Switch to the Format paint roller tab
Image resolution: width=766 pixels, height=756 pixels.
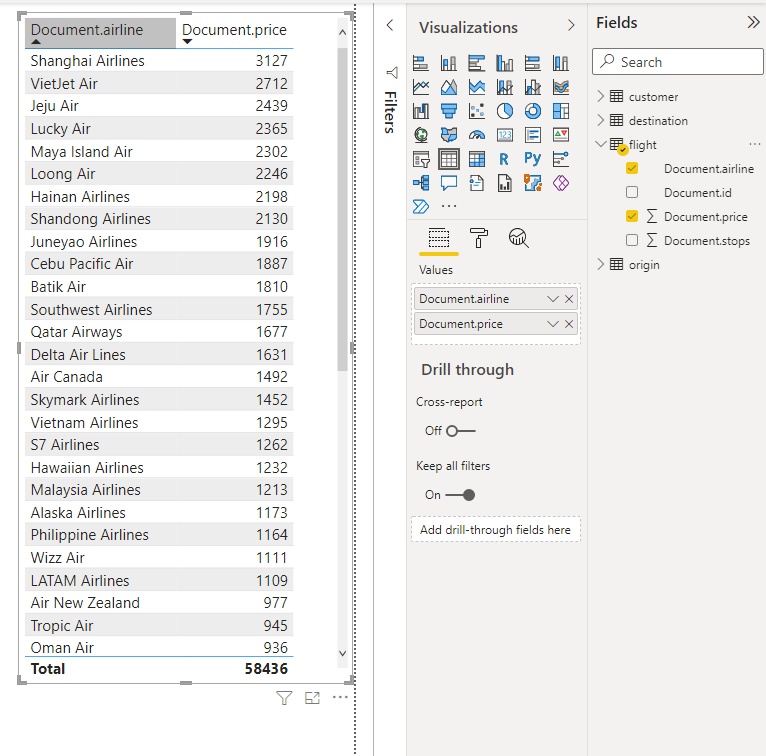tap(478, 238)
